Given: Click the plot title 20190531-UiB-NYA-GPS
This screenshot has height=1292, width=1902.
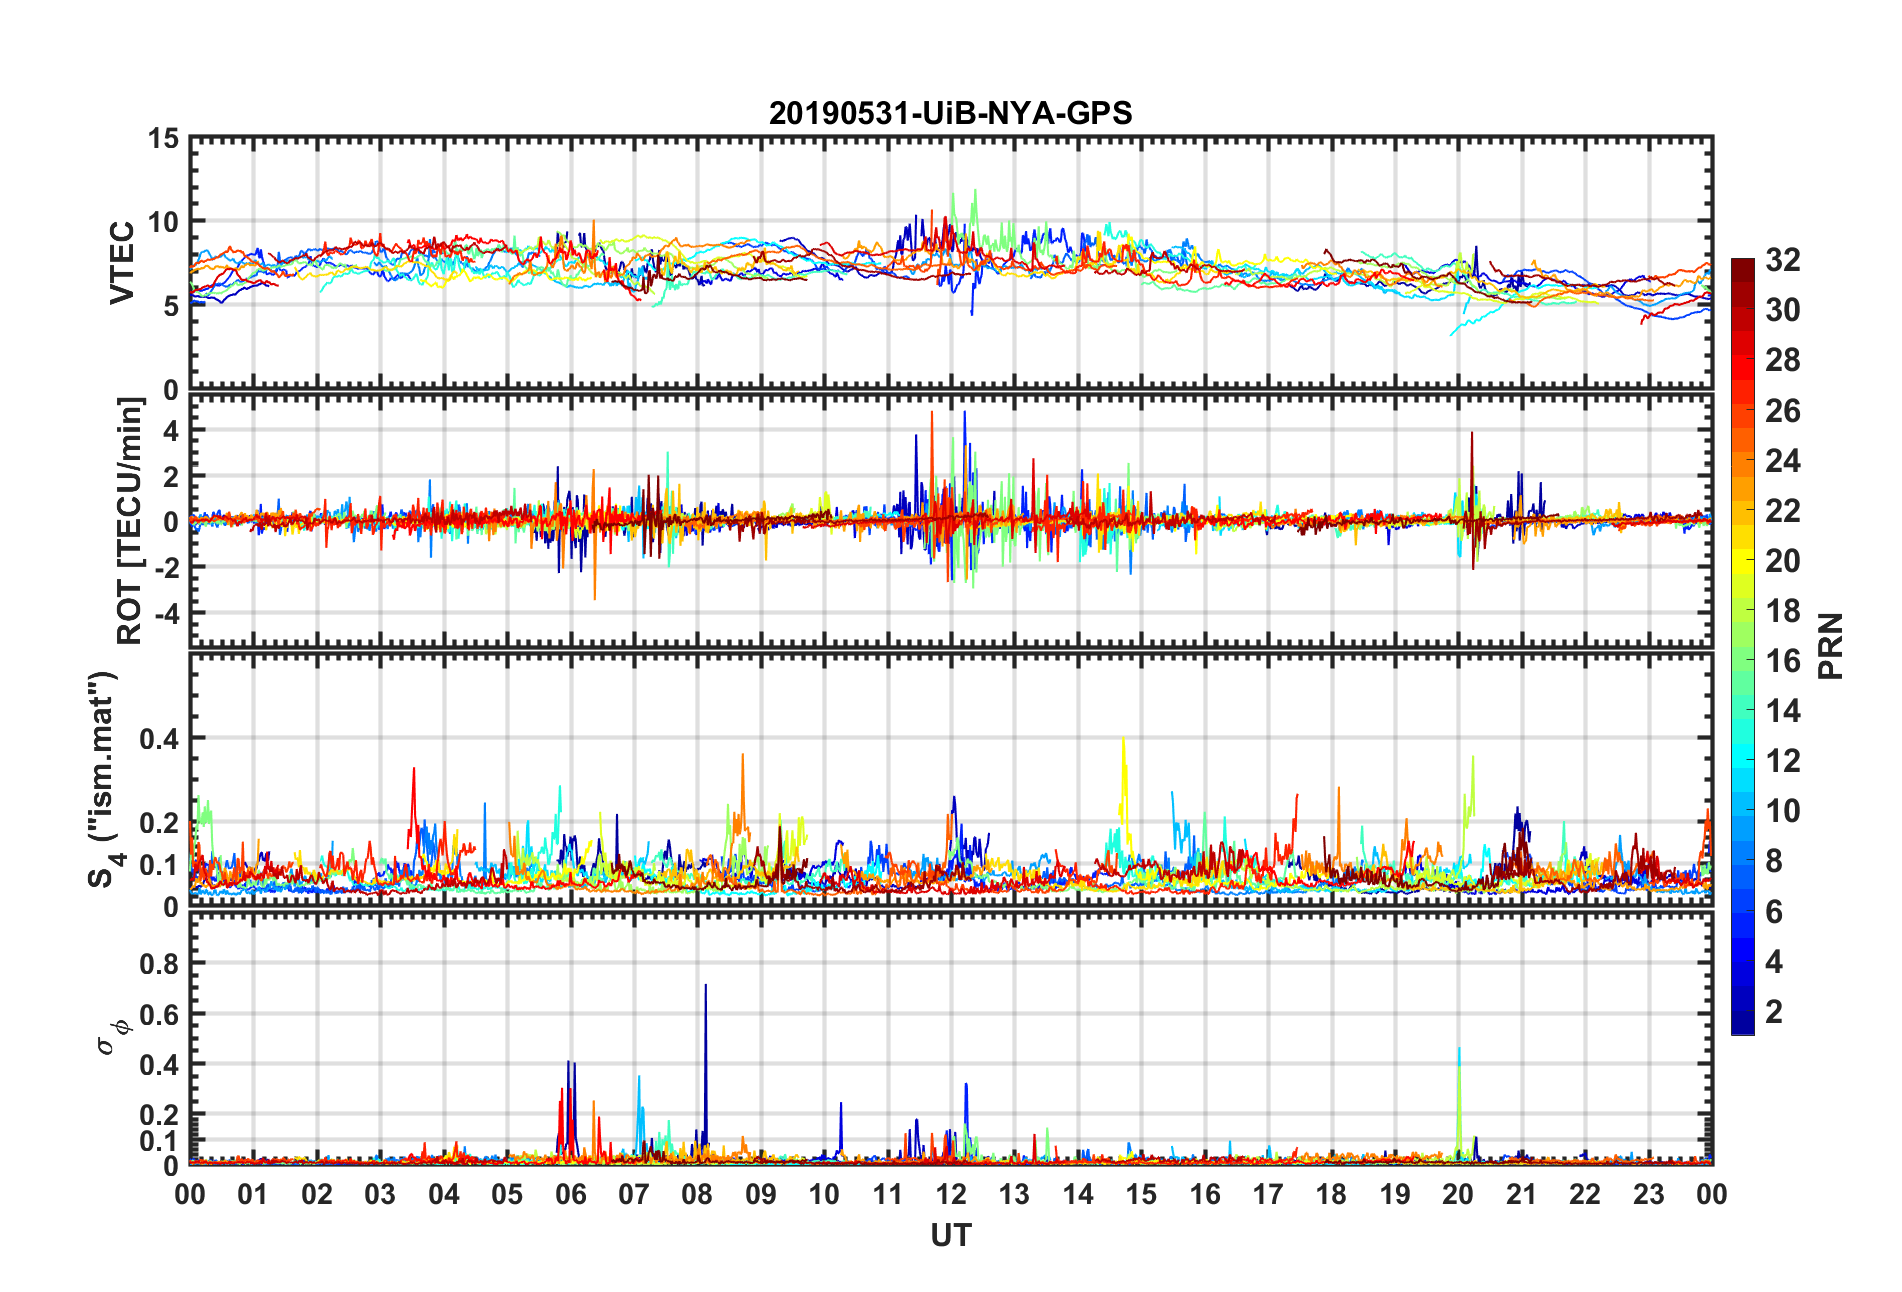Looking at the screenshot, I should click(950, 113).
